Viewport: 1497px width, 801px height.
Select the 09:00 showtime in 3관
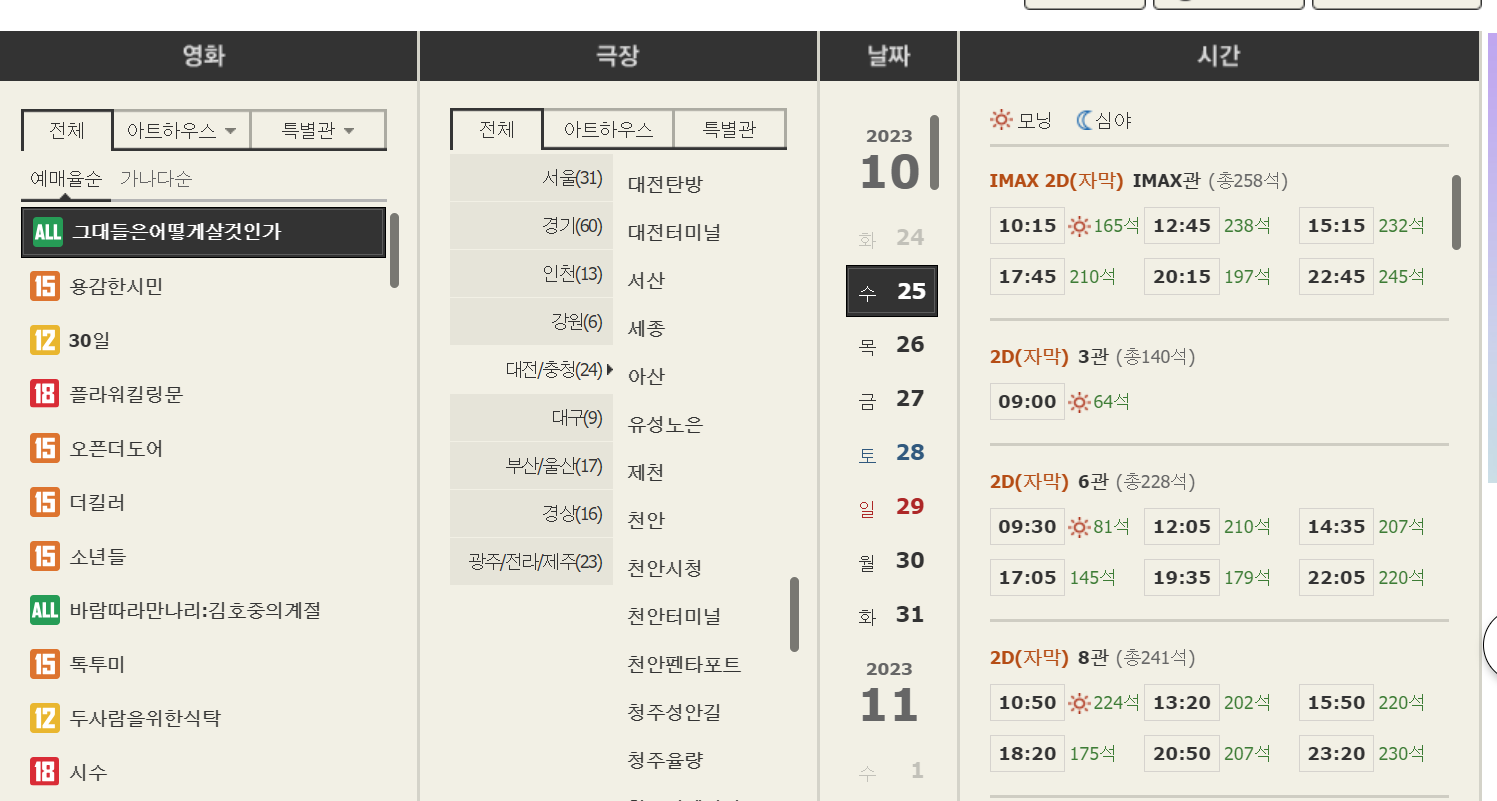point(1027,402)
